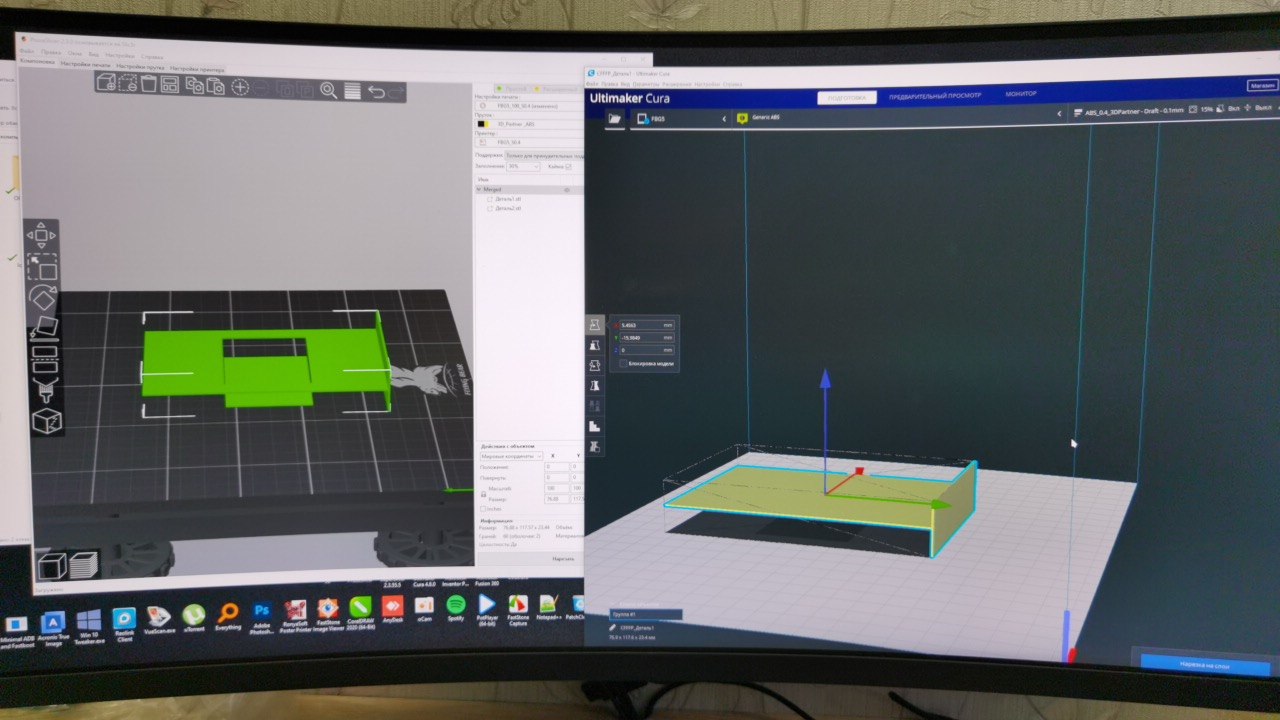Open Поддержки supports dropdown in PrusaSlicer
This screenshot has height=720, width=1280.
[543, 155]
